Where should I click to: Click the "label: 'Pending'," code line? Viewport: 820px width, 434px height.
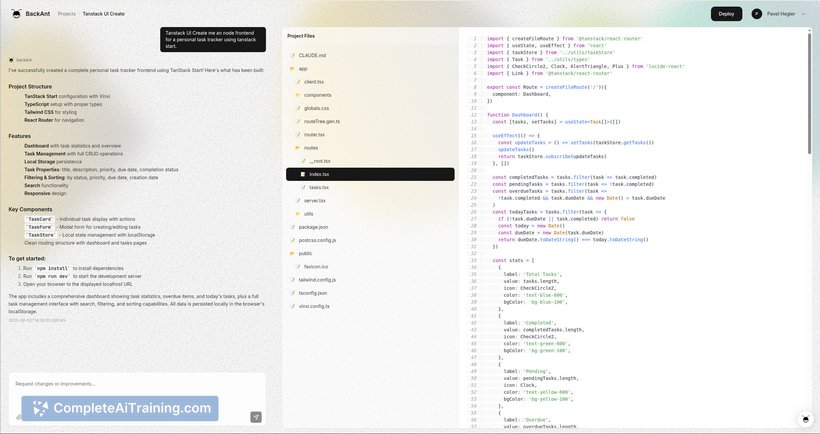(527, 371)
